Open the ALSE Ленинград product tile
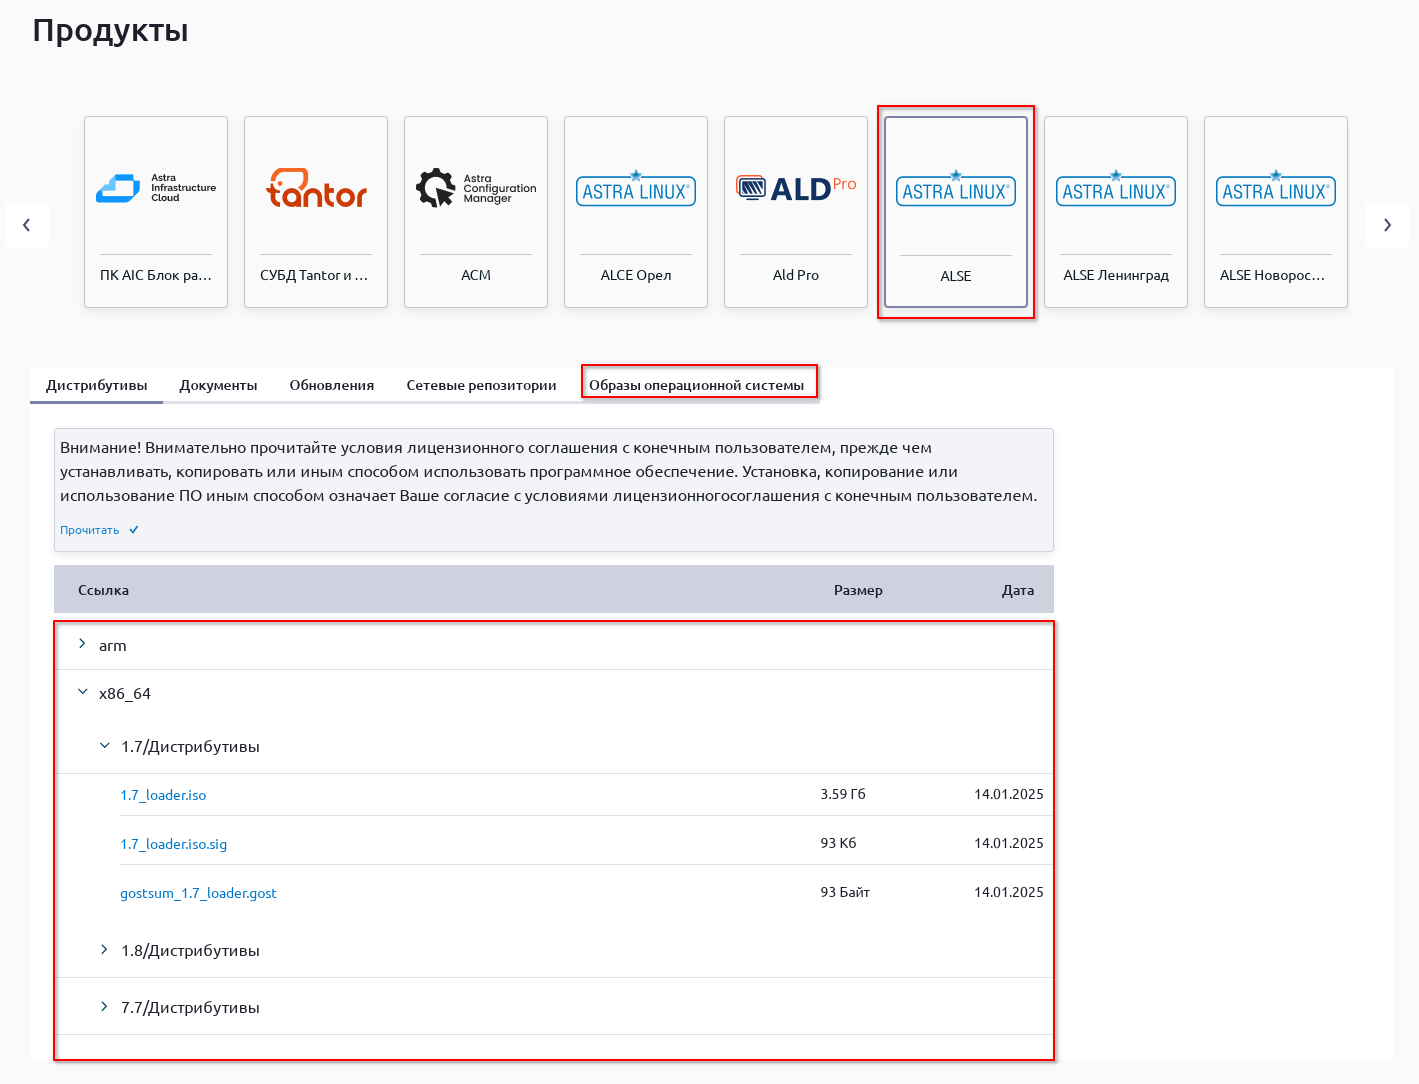Viewport: 1419px width, 1084px height. point(1116,212)
